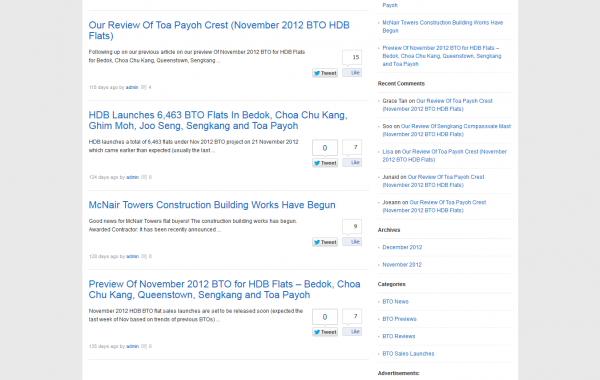
Task: Click excerpt starting 'HDB launches a total of 6,463'
Action: [x=194, y=146]
